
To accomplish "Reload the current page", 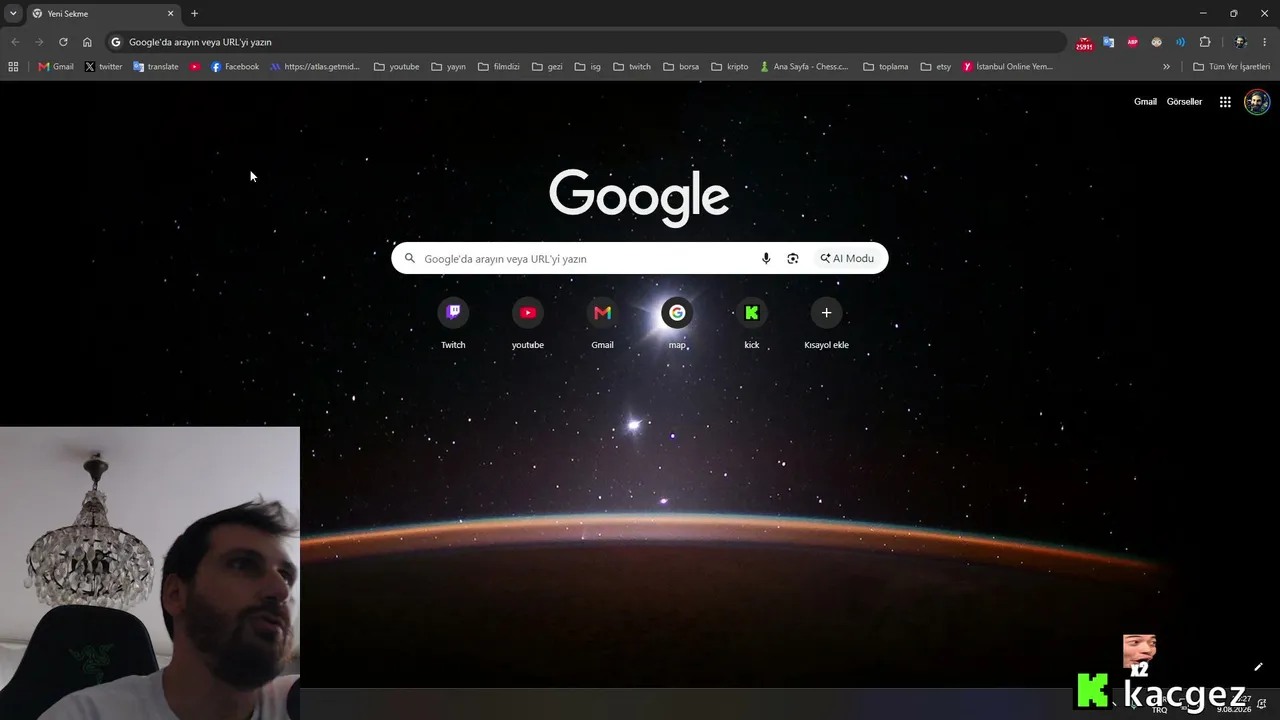I will pyautogui.click(x=63, y=42).
